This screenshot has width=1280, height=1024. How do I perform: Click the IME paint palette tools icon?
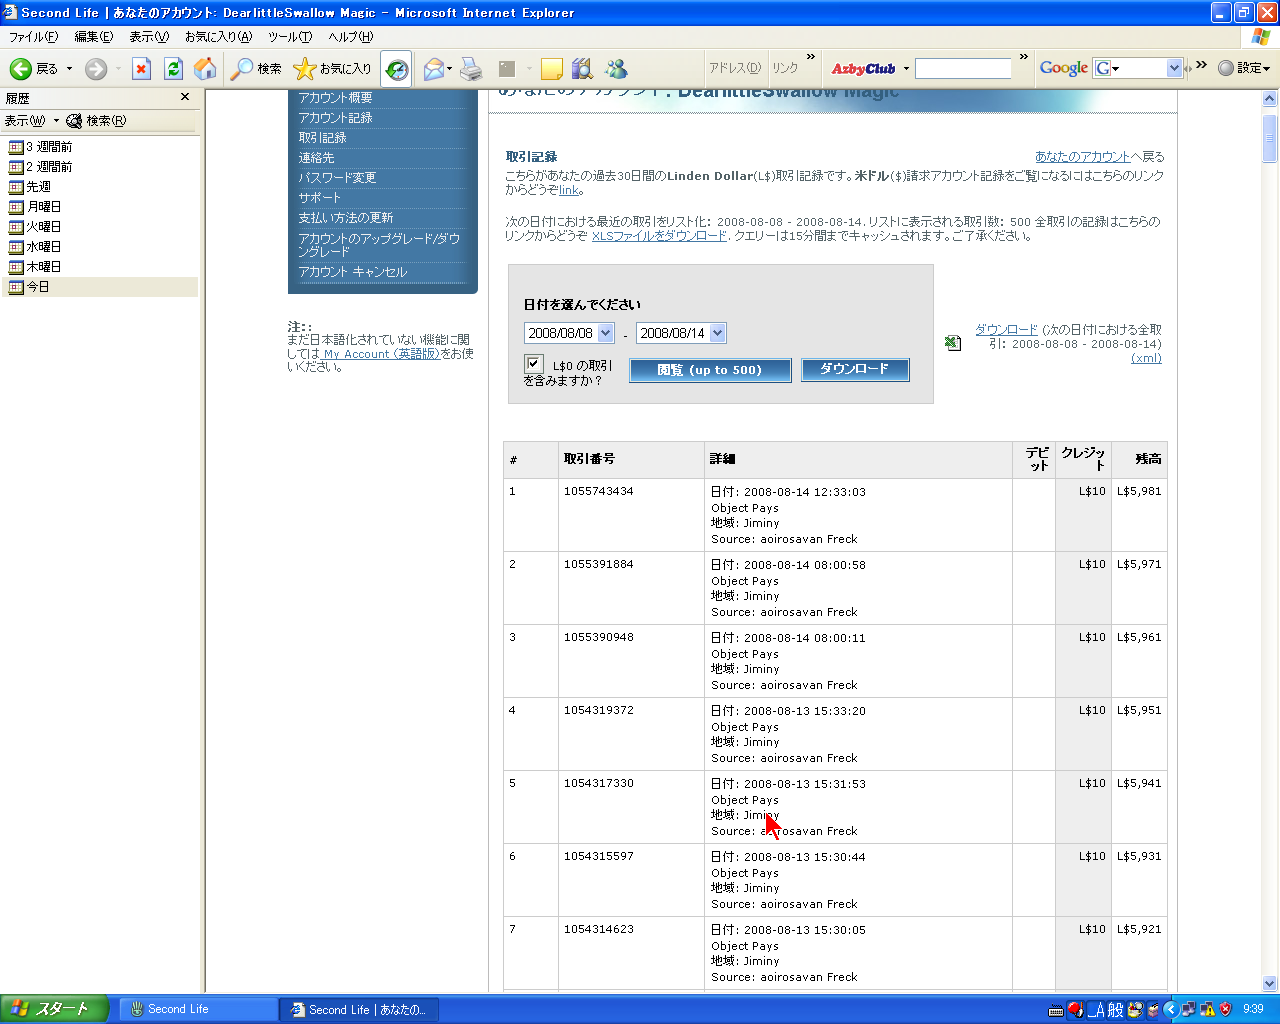[x=1135, y=1010]
